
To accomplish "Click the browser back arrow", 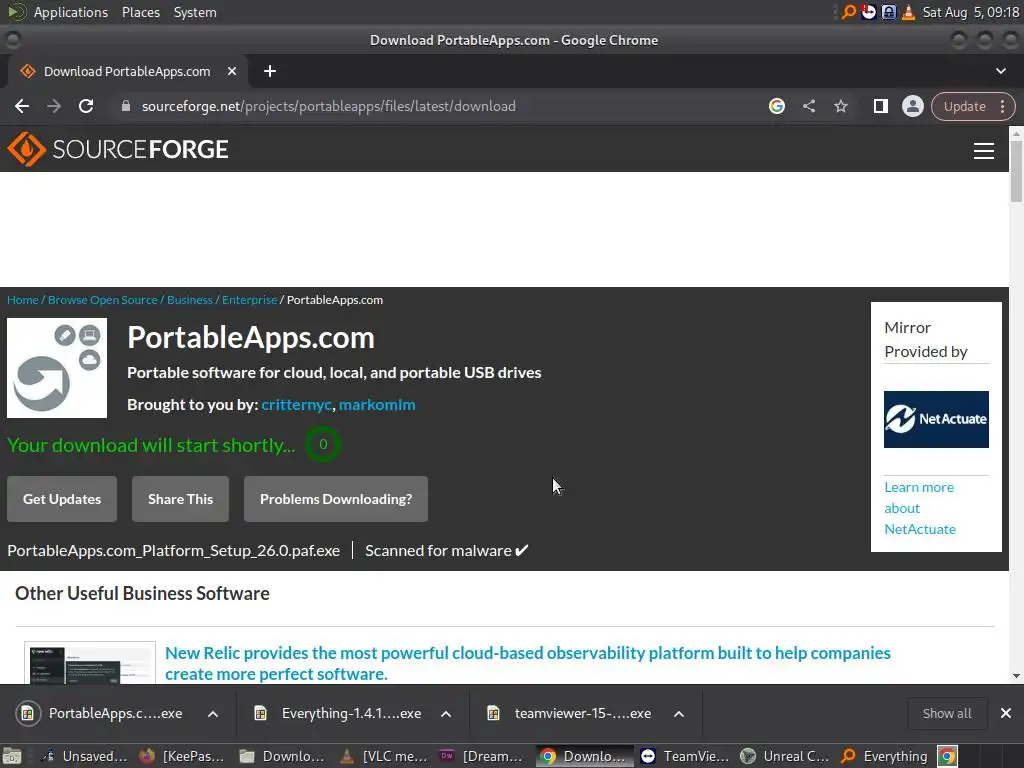I will 22,106.
